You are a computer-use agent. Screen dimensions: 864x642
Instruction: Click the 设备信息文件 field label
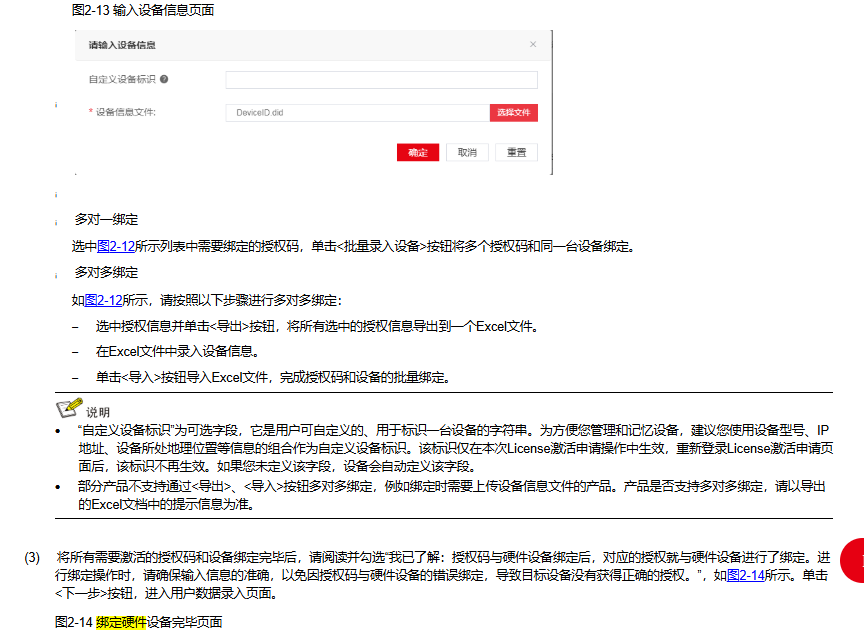point(125,113)
